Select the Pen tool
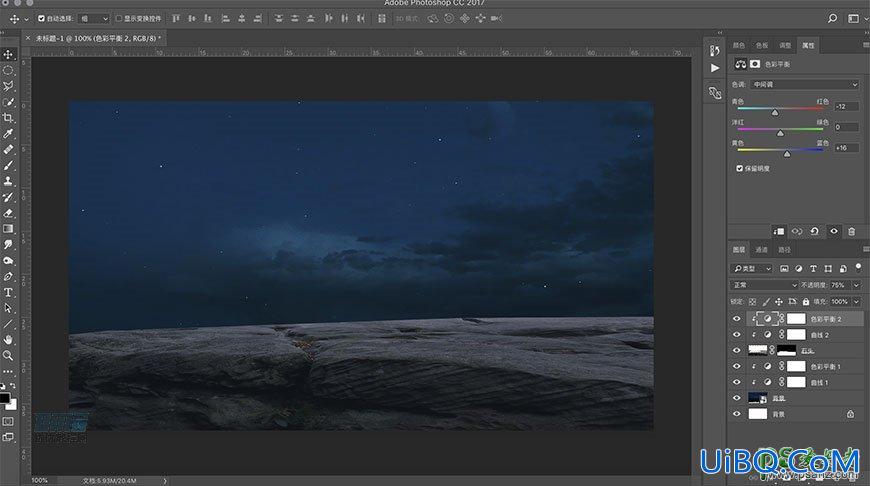The width and height of the screenshot is (870, 486). pos(8,276)
